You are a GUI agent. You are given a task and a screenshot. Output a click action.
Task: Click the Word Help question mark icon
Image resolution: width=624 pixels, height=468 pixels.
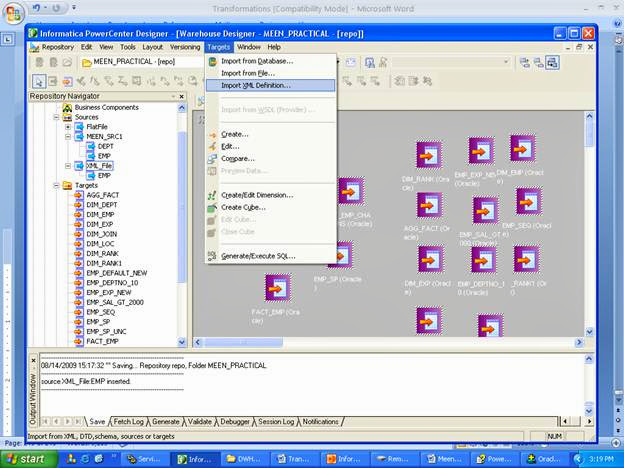click(x=617, y=24)
